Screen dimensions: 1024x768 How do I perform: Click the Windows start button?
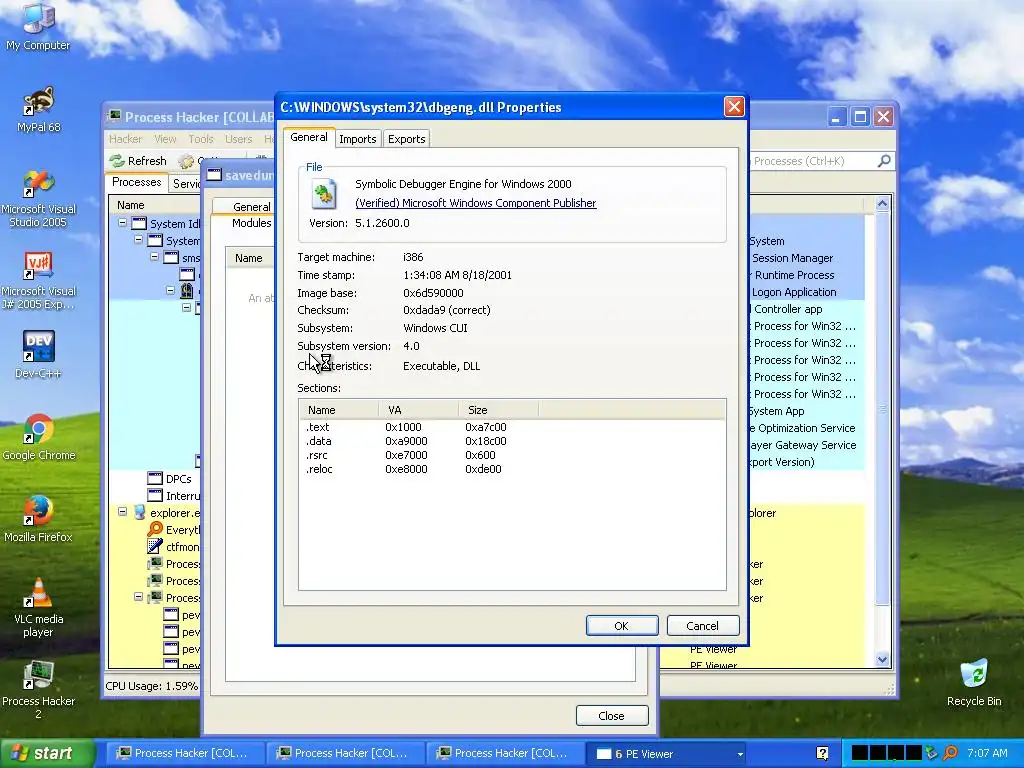pyautogui.click(x=47, y=753)
